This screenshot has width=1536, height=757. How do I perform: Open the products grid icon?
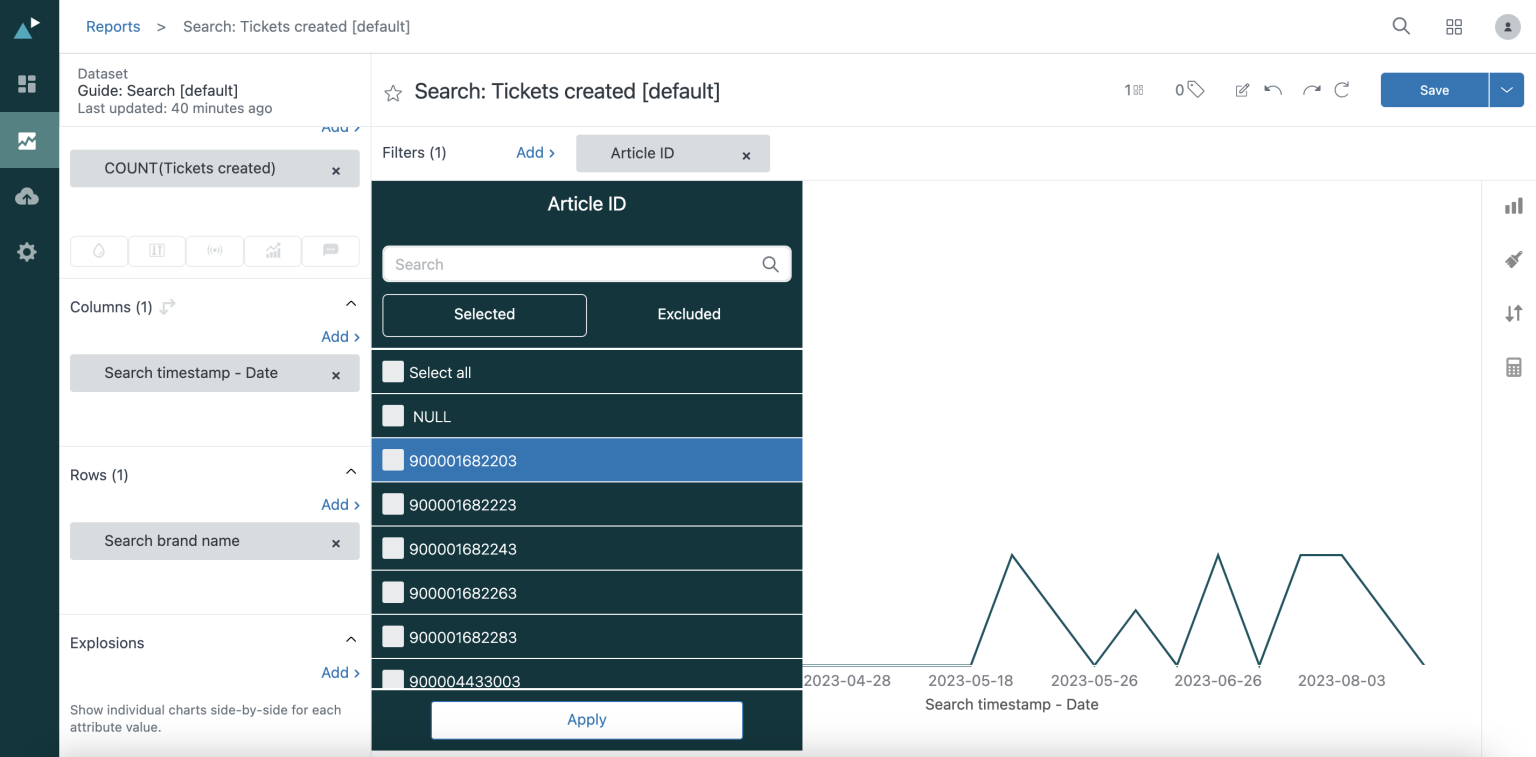1454,27
